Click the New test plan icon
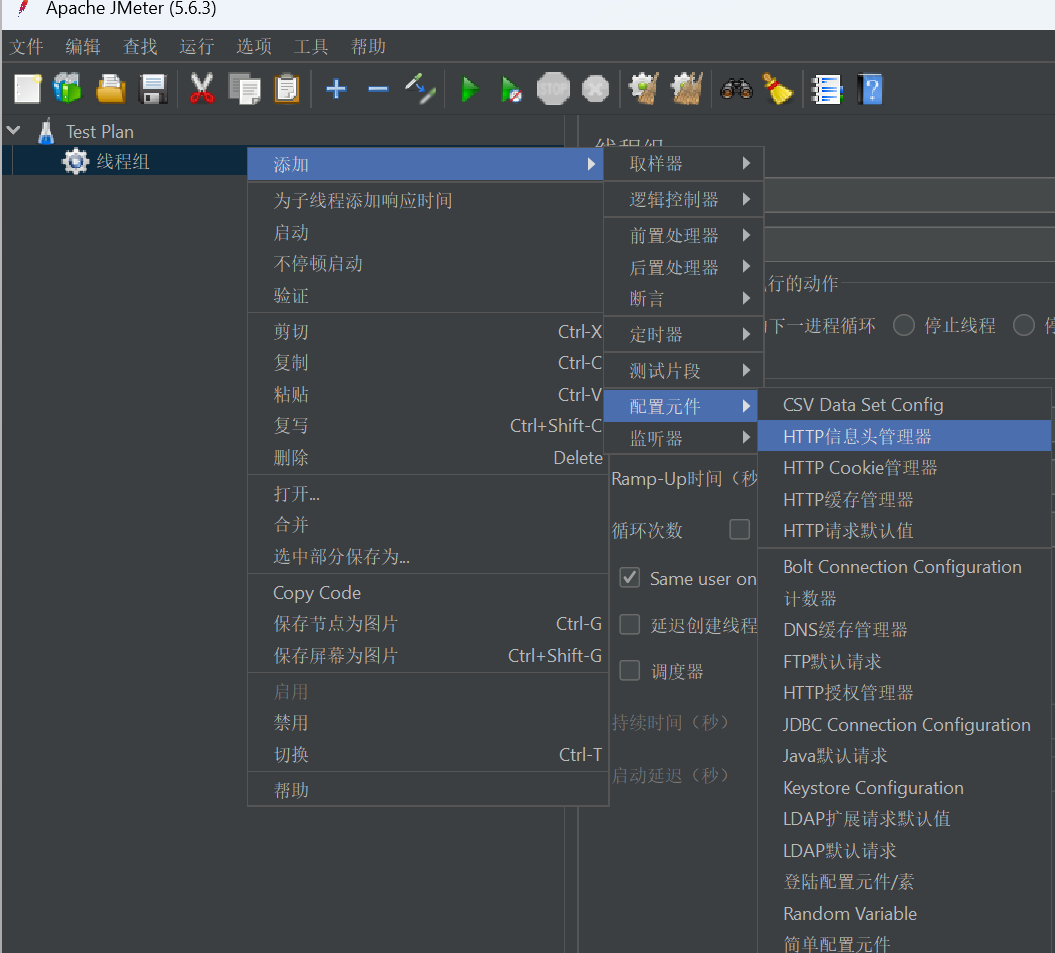This screenshot has height=953, width=1055. (x=28, y=89)
